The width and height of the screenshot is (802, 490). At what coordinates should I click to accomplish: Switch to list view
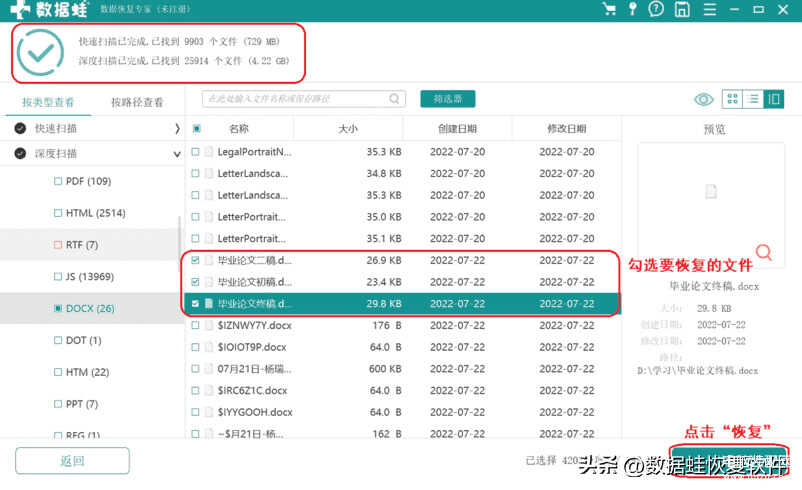753,99
